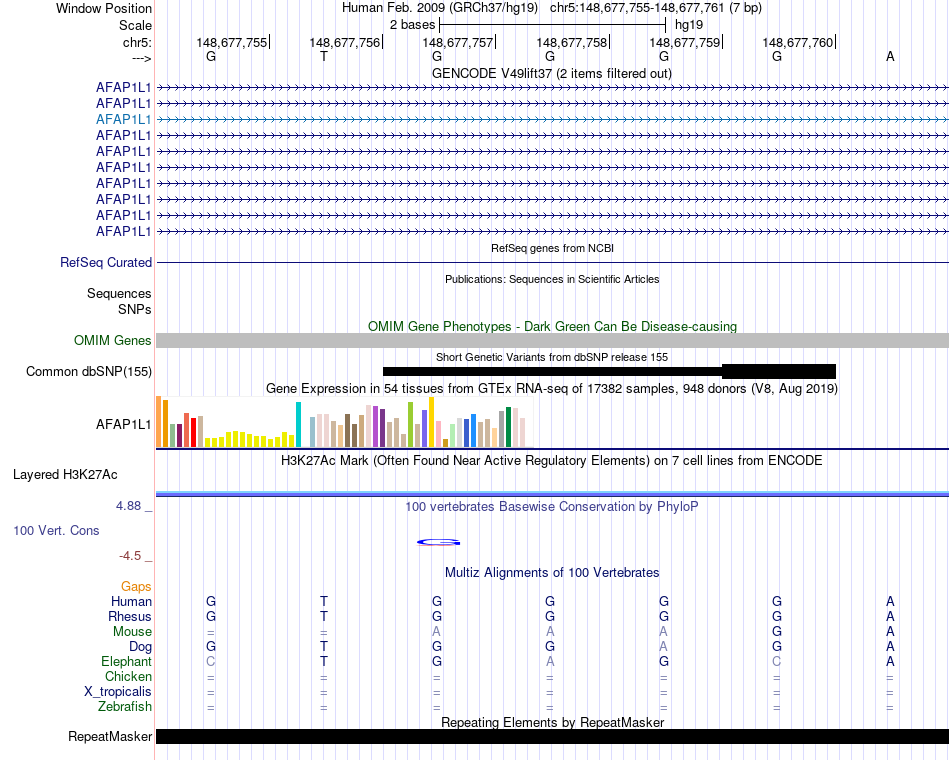The image size is (950, 760).
Task: Click the chr5: base position label
Action: point(137,42)
